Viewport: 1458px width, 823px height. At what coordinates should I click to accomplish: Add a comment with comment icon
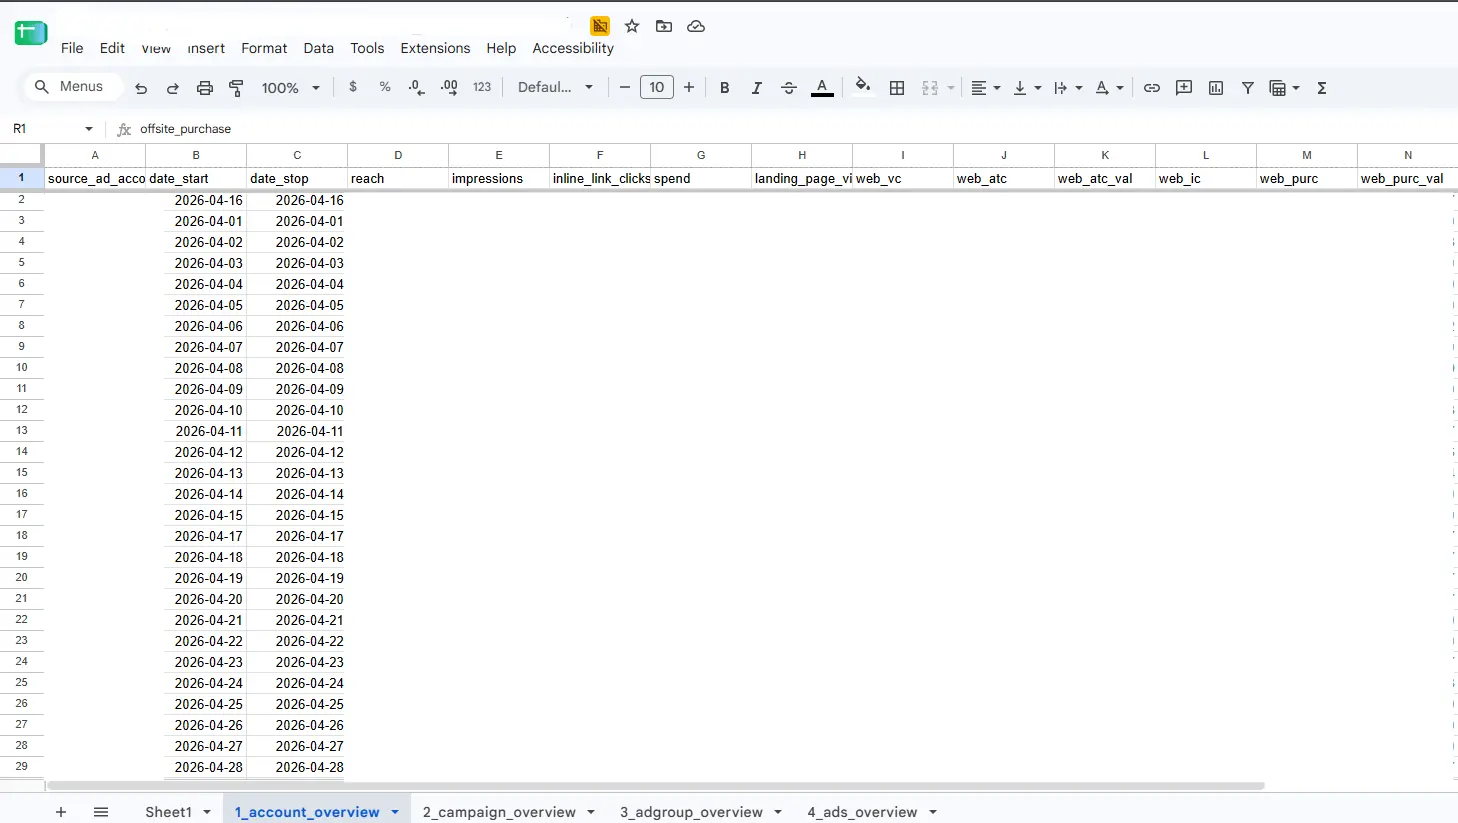(1184, 88)
